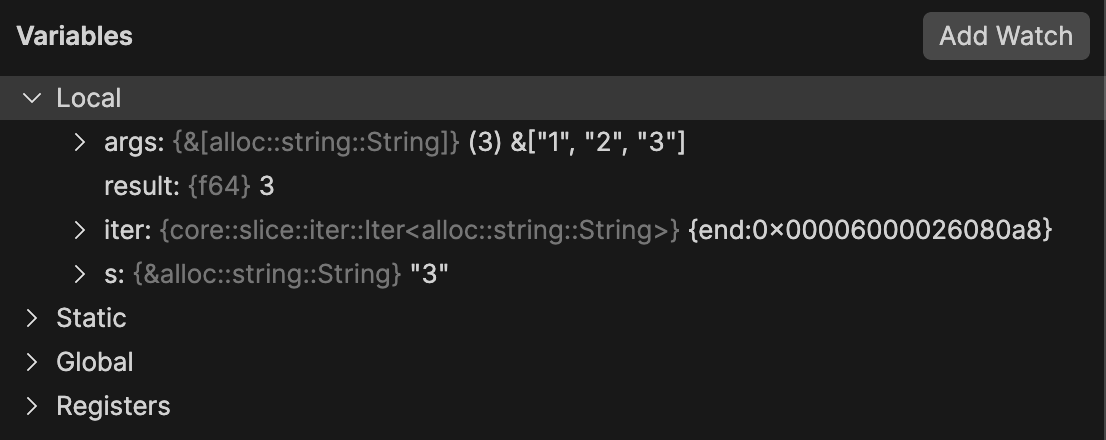Click the Variables panel title
1106x440 pixels.
[x=74, y=36]
